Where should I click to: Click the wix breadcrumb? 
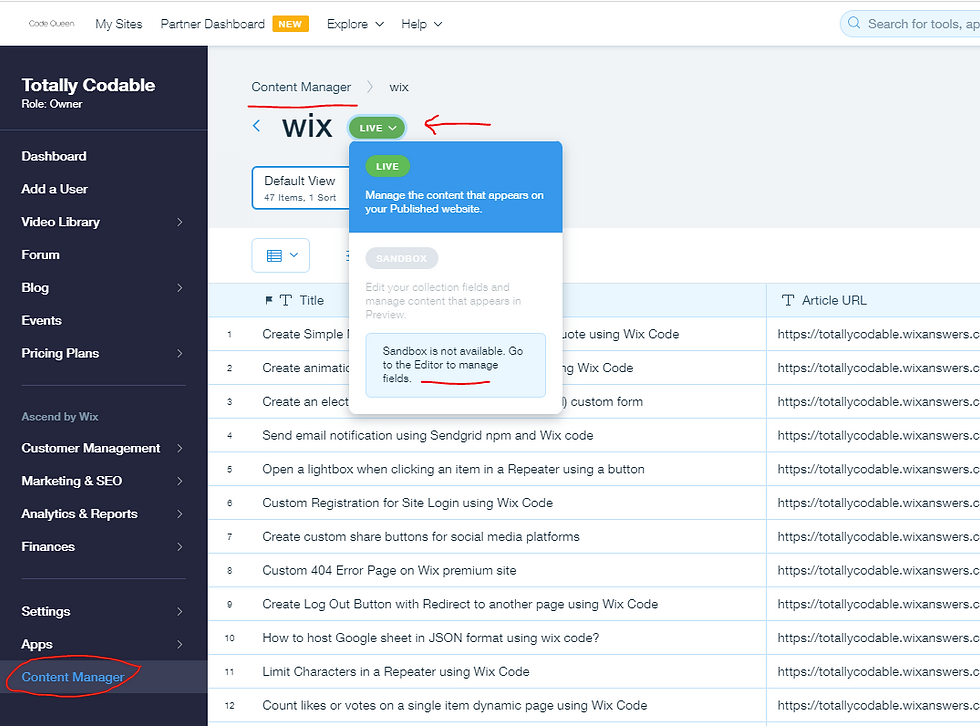point(399,87)
